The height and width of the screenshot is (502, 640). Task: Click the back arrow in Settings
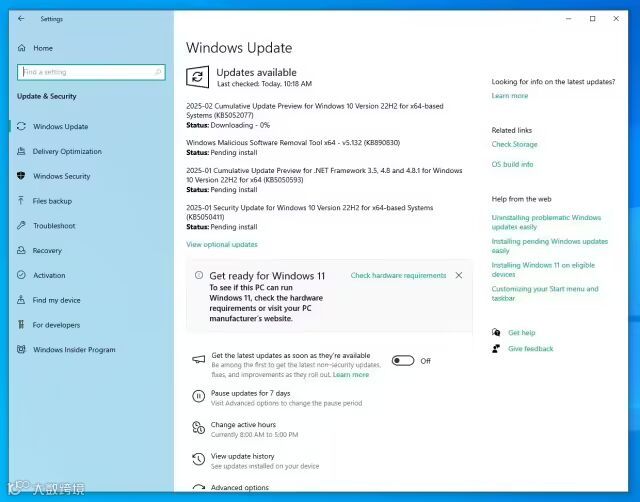[21, 19]
